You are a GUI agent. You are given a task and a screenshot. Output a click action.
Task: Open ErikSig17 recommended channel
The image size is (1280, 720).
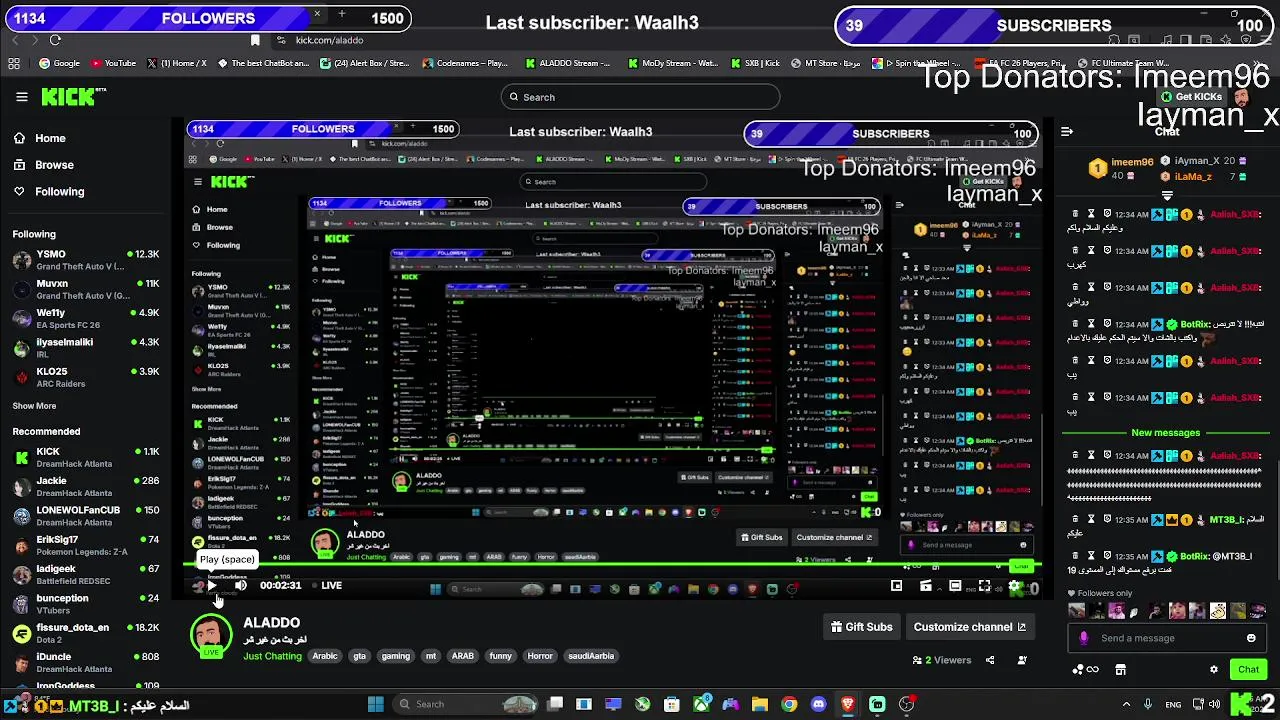click(x=85, y=545)
